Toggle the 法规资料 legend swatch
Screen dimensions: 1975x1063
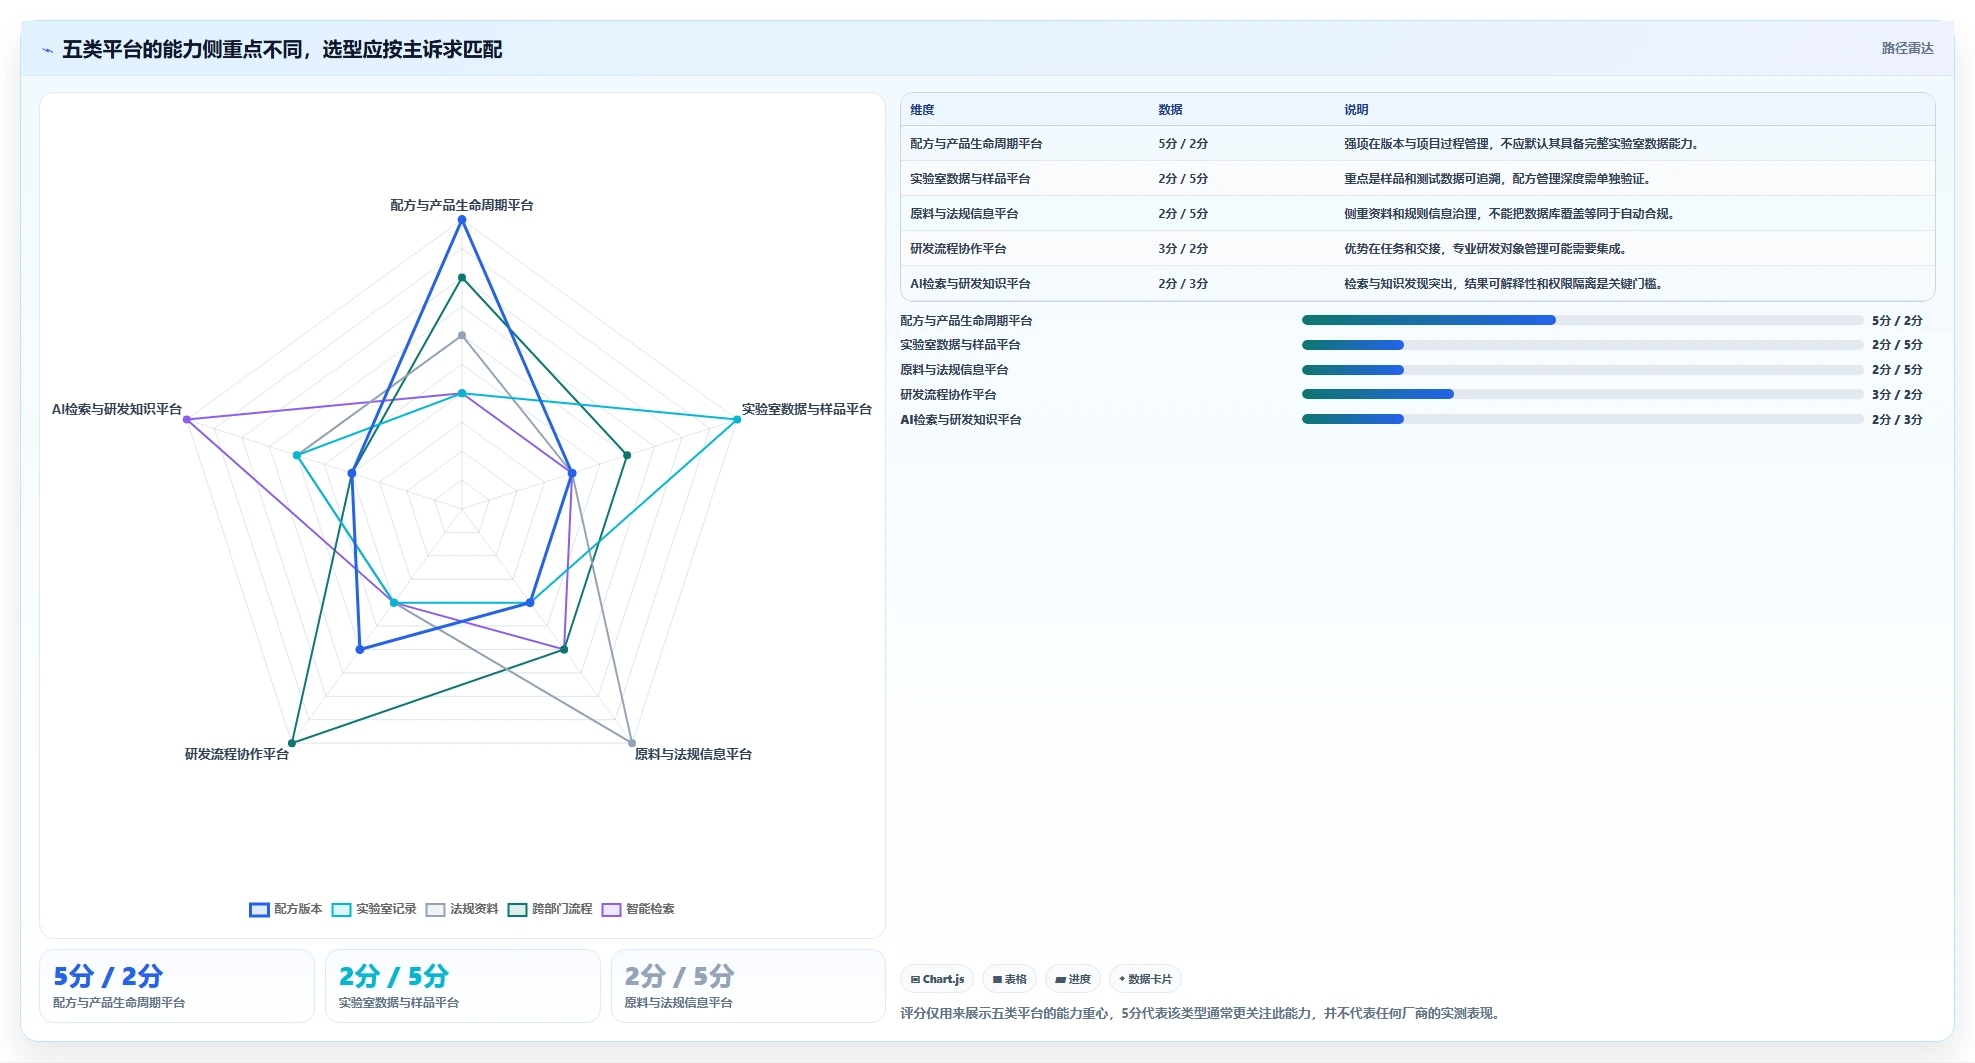point(435,909)
